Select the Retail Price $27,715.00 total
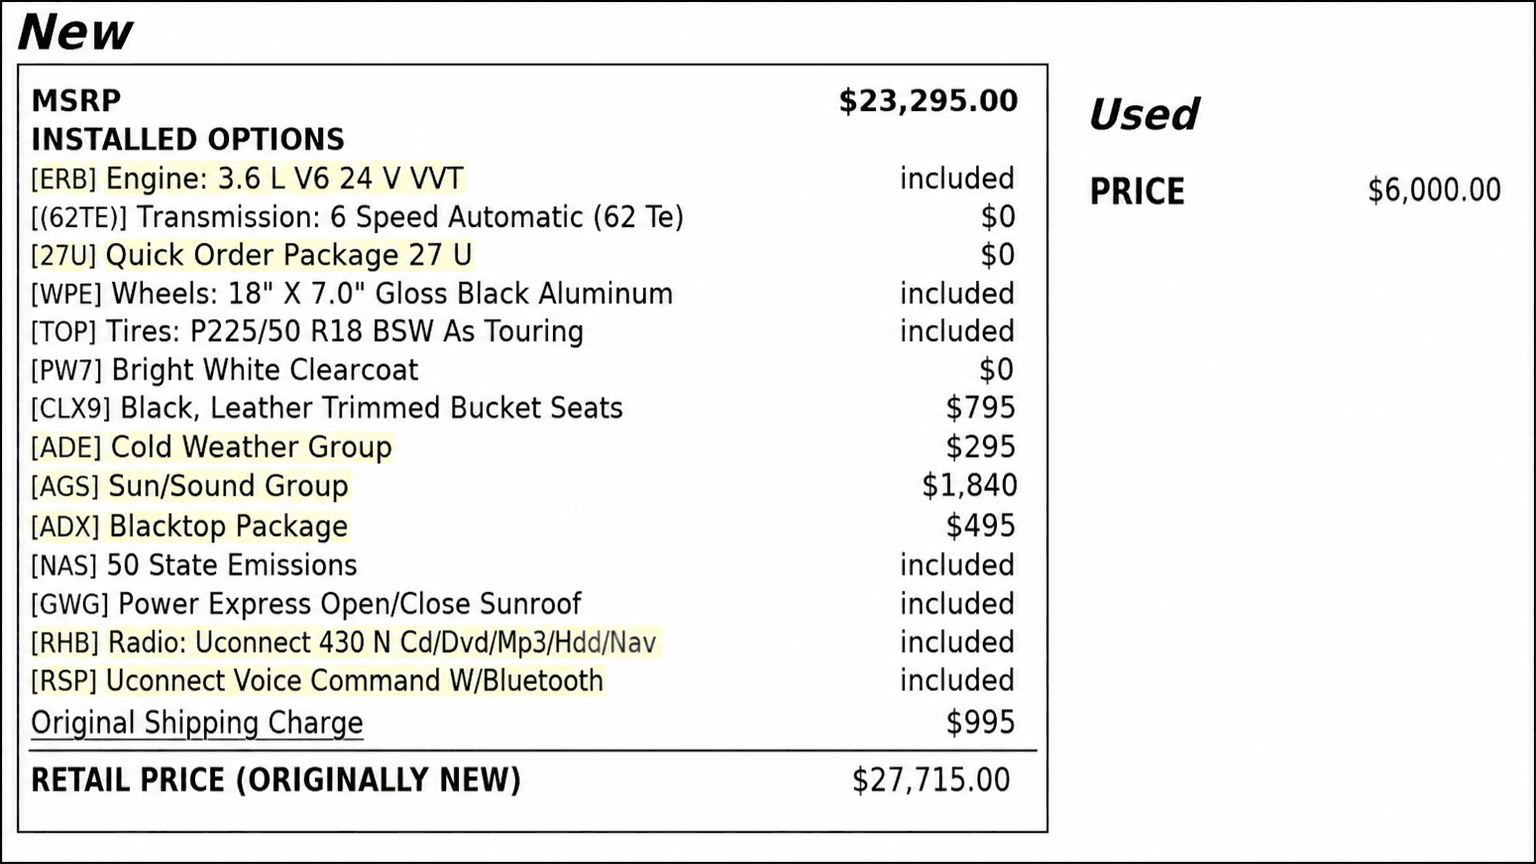The height and width of the screenshot is (864, 1536). coord(930,780)
